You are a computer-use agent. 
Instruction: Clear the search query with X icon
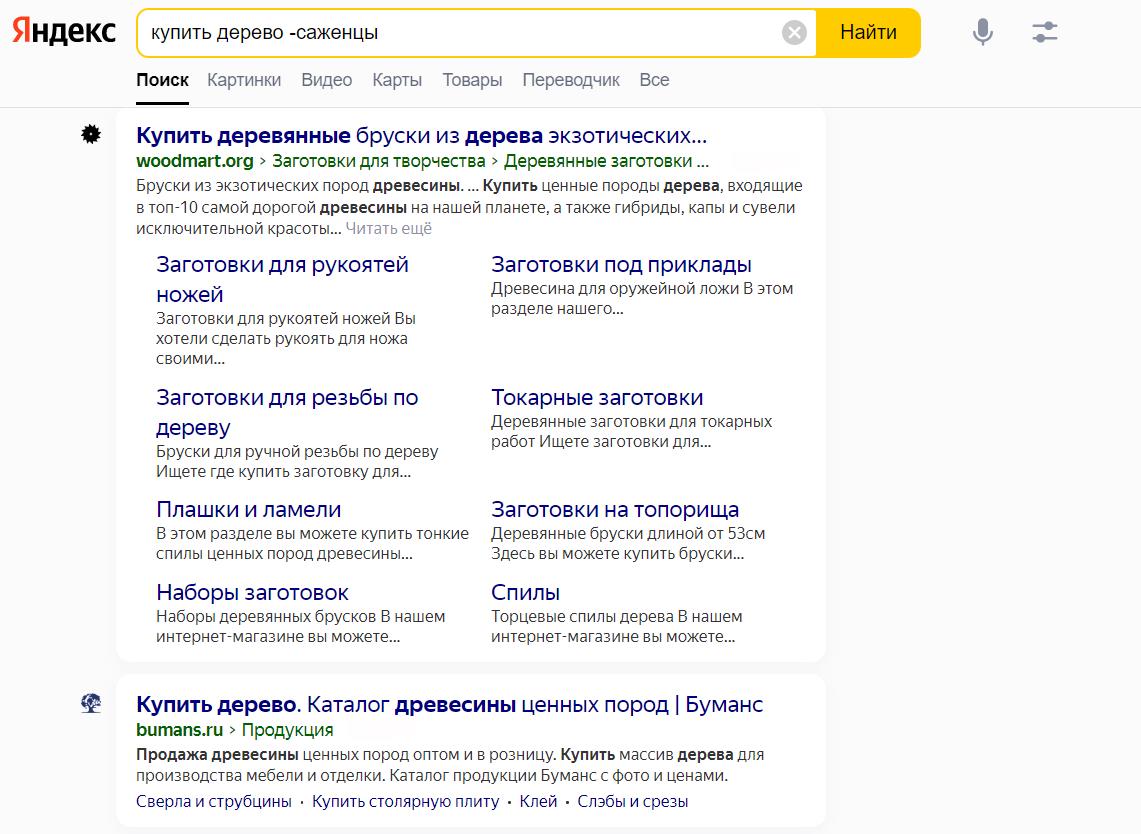[x=794, y=33]
